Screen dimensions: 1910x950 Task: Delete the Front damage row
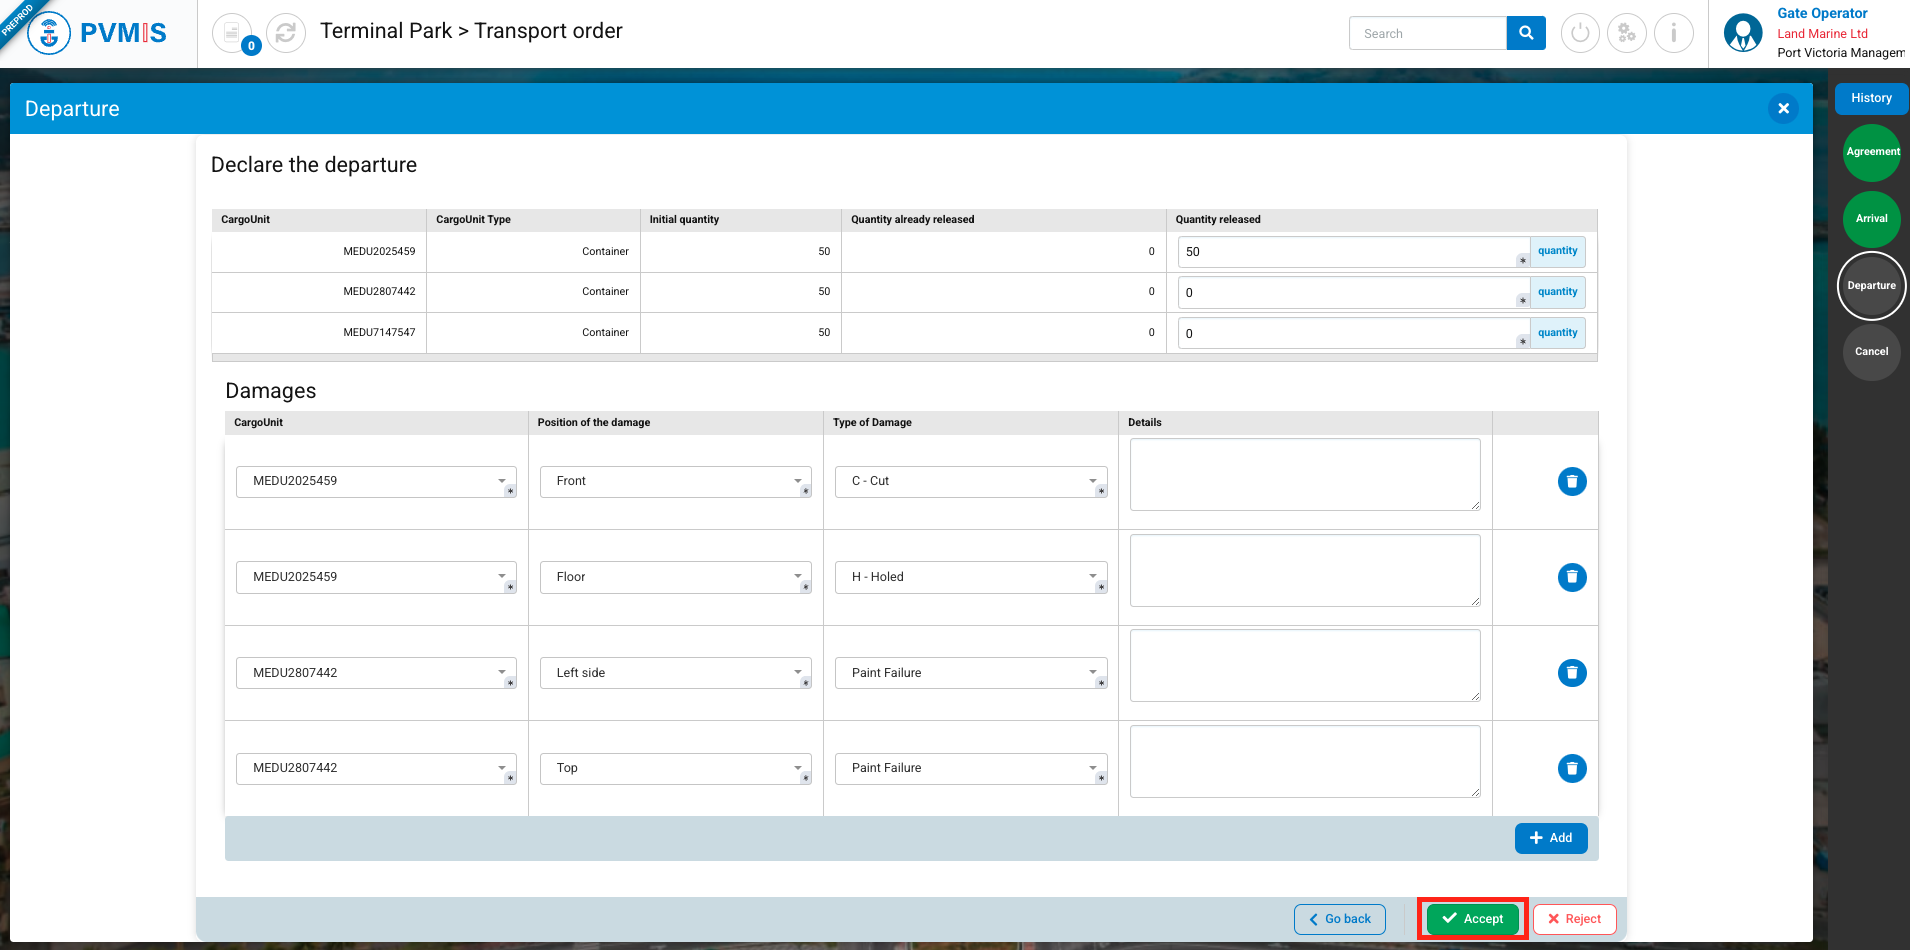point(1571,482)
